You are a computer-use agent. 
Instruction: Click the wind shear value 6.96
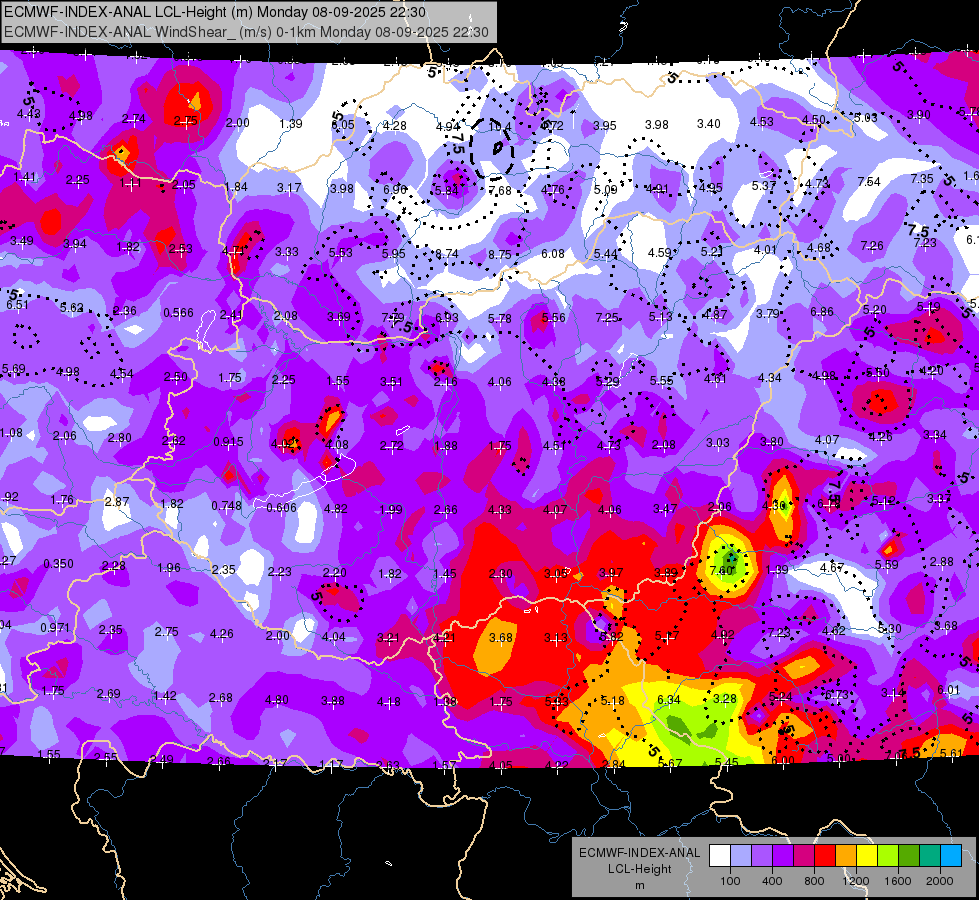pos(395,189)
